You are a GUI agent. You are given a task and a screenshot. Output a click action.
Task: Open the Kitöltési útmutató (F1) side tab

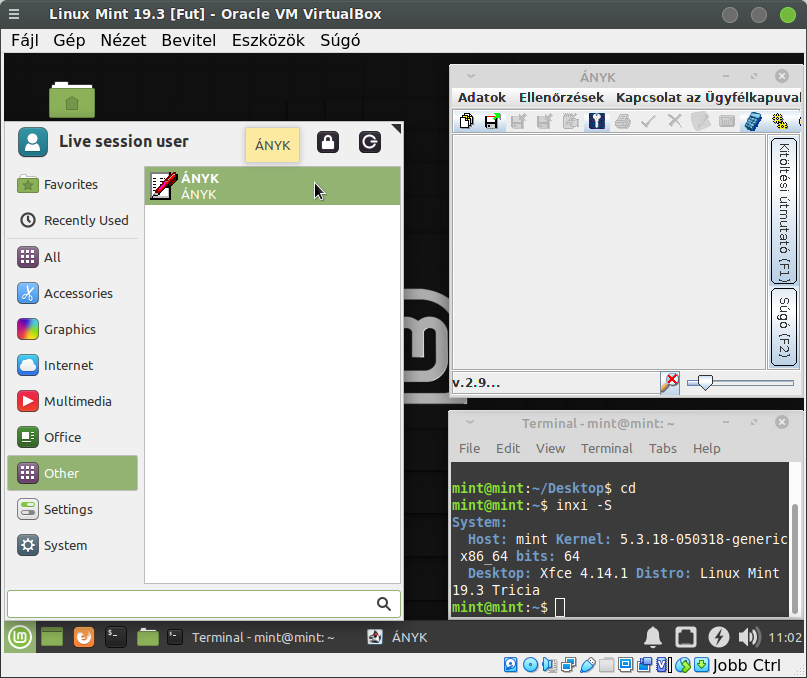point(783,211)
